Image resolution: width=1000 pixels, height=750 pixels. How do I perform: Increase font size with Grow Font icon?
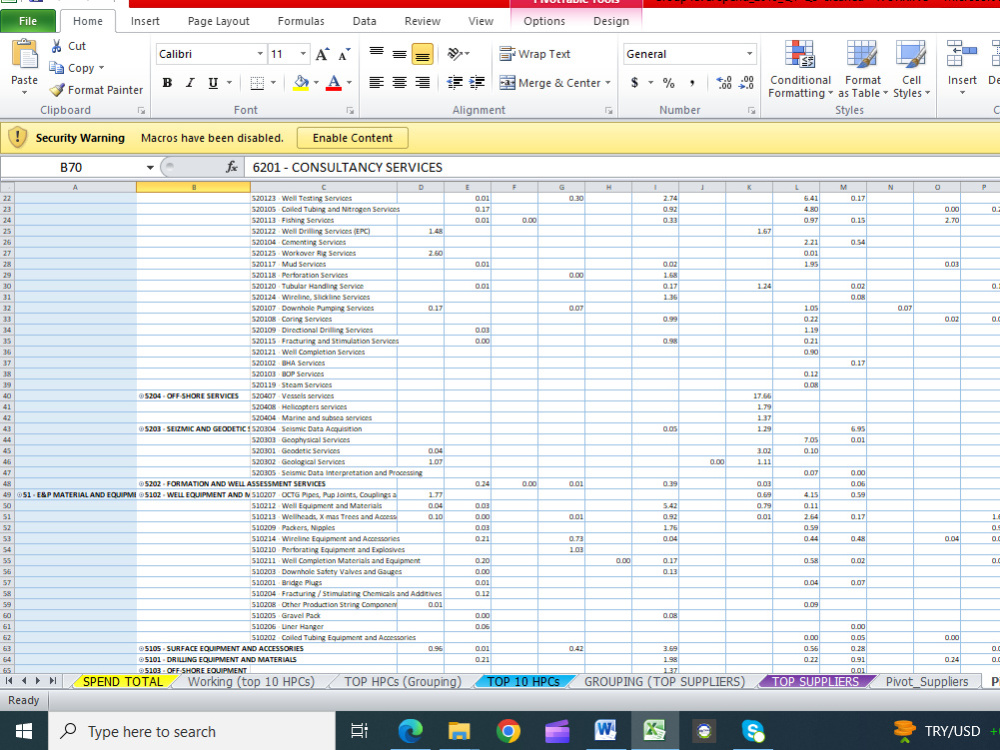[x=322, y=54]
